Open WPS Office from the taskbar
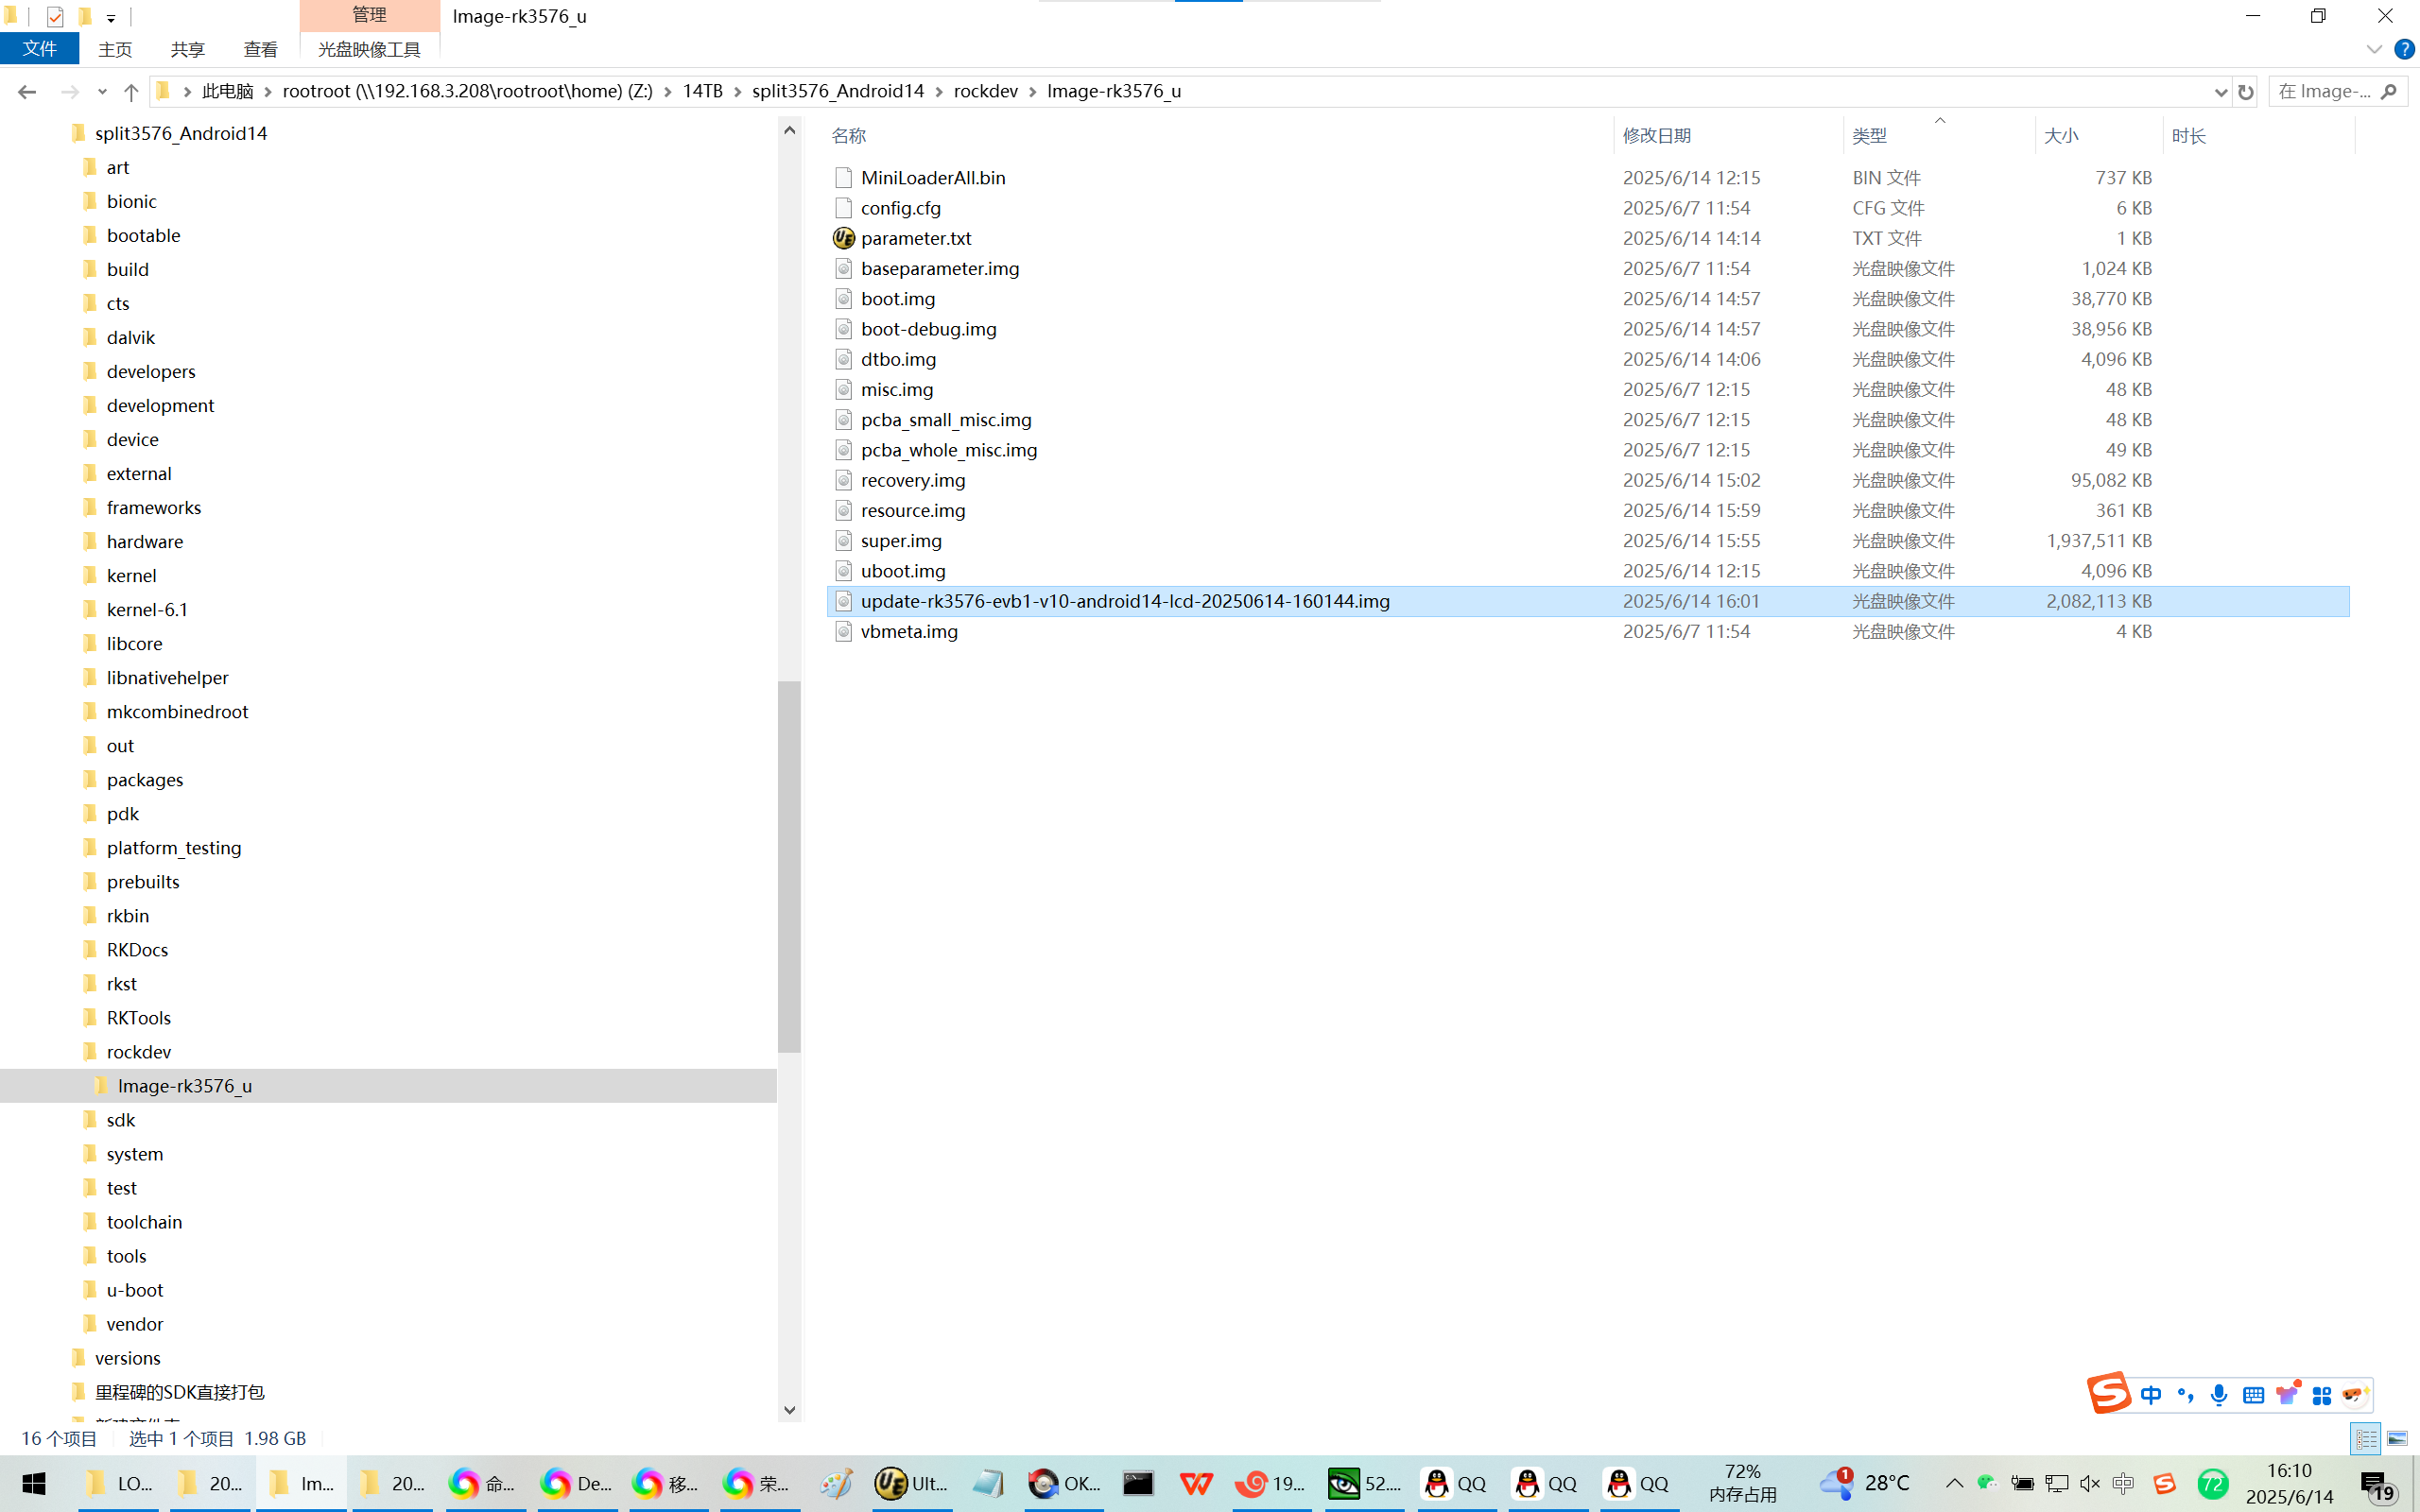Screen dimensions: 2420x1512 pyautogui.click(x=1196, y=1483)
